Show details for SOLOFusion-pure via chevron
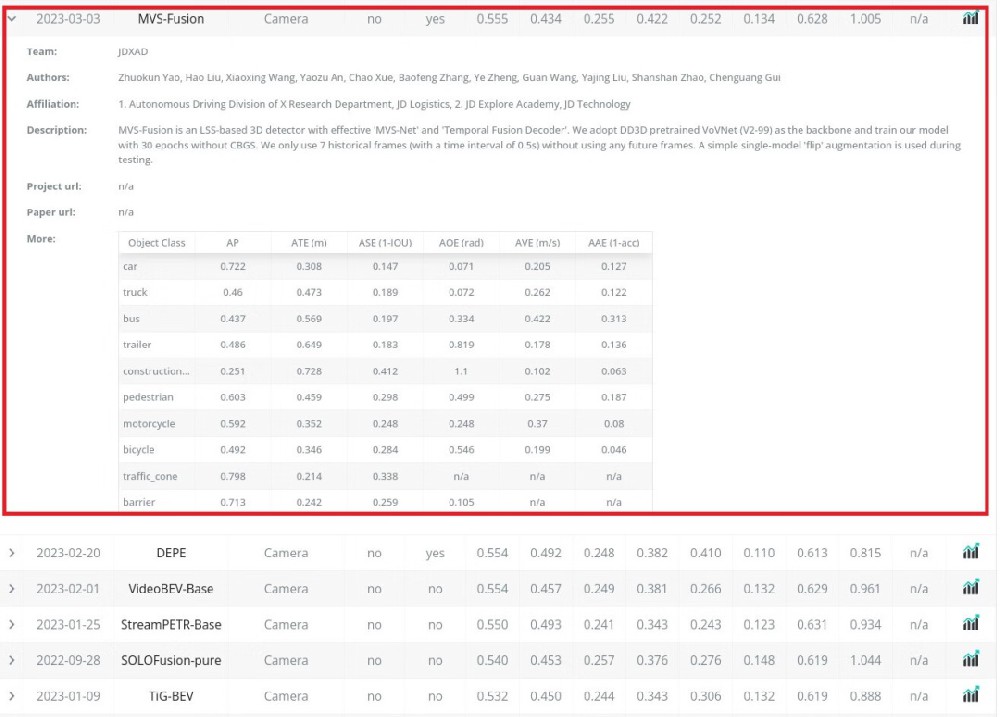The image size is (1000, 717). 11,660
